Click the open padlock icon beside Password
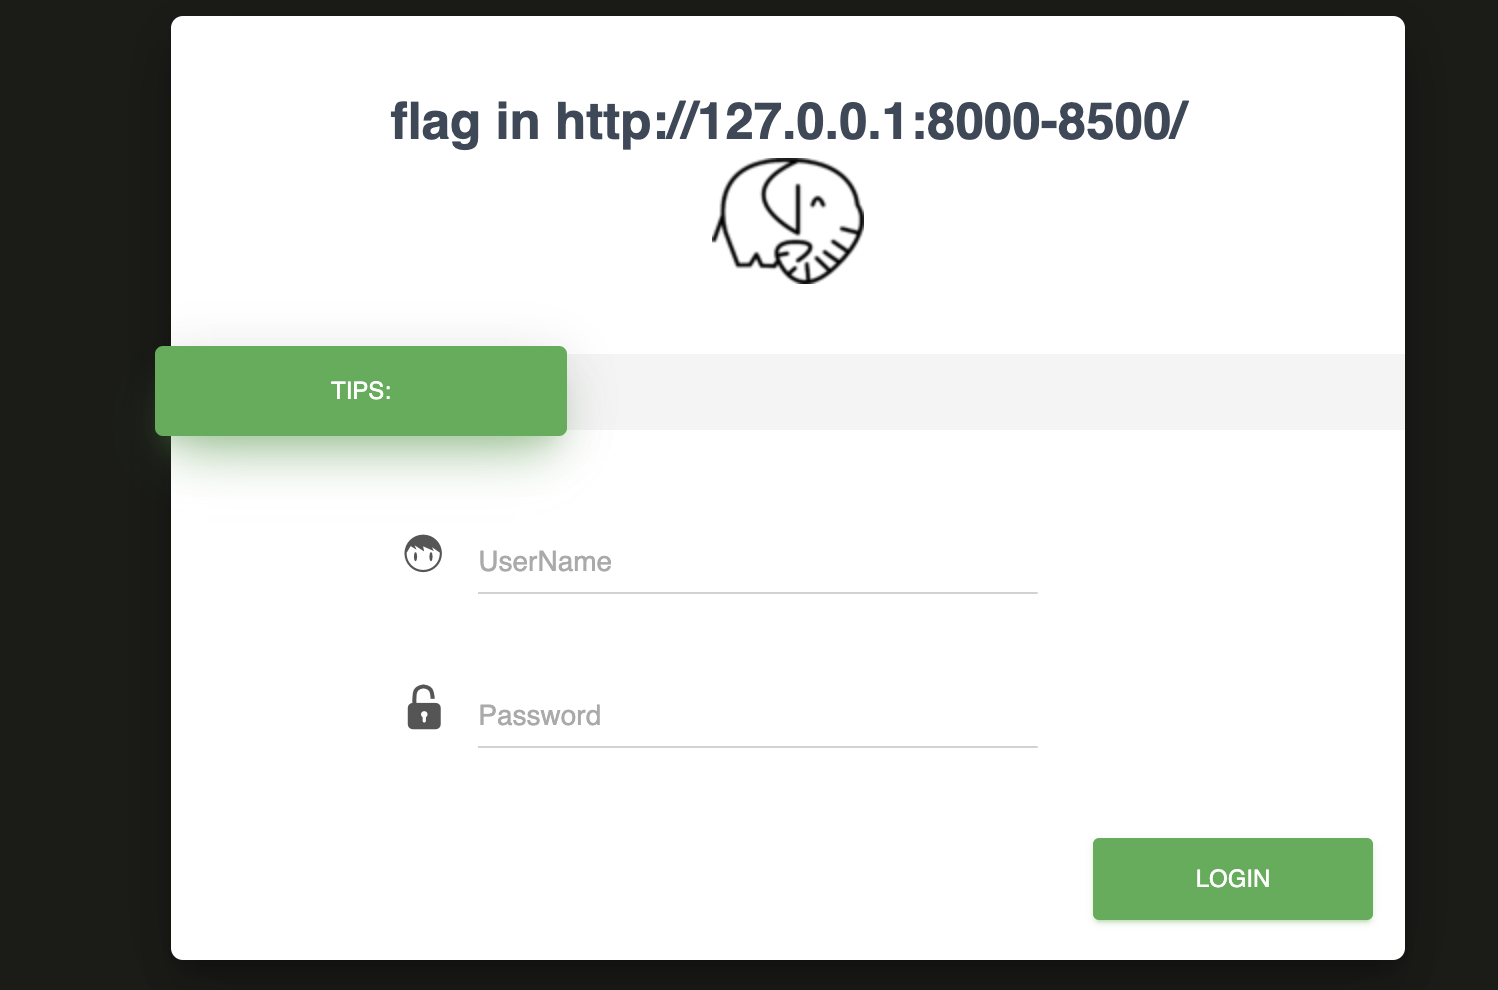This screenshot has width=1498, height=990. tap(424, 707)
